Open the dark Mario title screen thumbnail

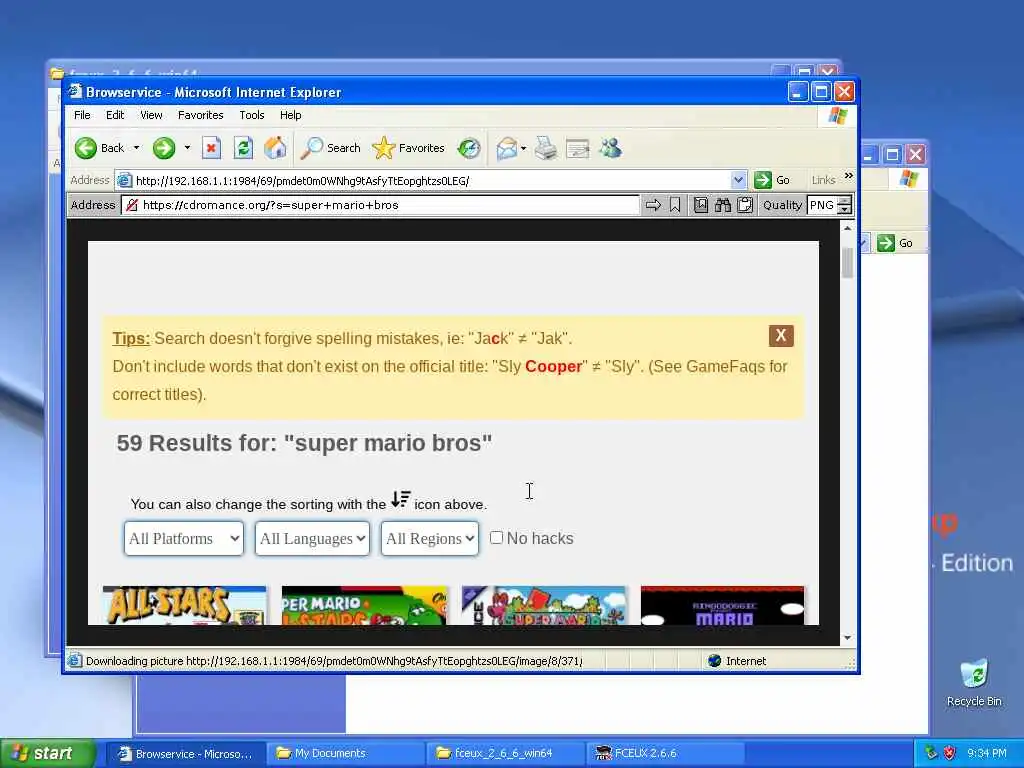pyautogui.click(x=723, y=605)
